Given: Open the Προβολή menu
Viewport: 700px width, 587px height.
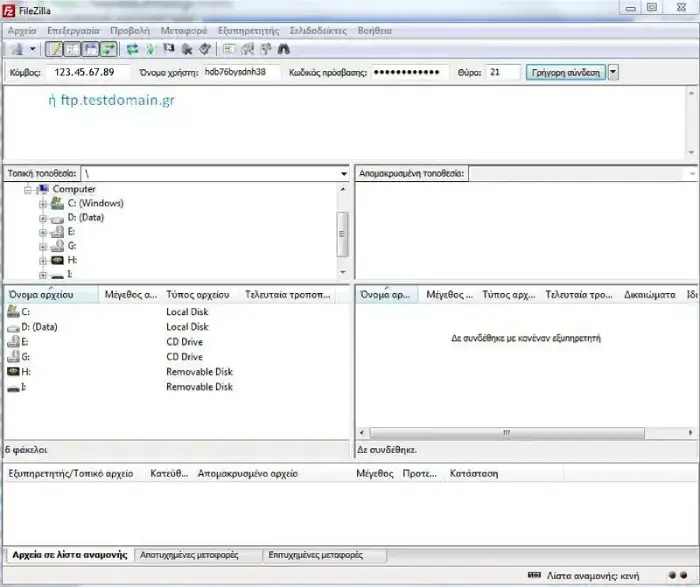Looking at the screenshot, I should click(130, 31).
